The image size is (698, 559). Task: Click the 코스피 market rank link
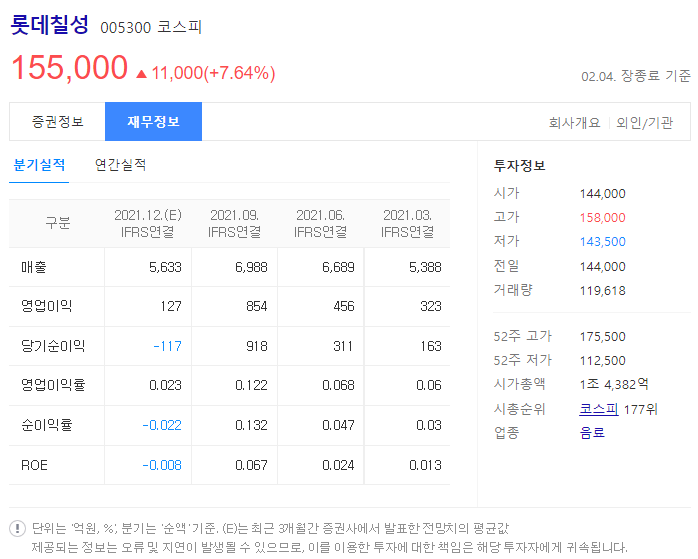pyautogui.click(x=598, y=409)
